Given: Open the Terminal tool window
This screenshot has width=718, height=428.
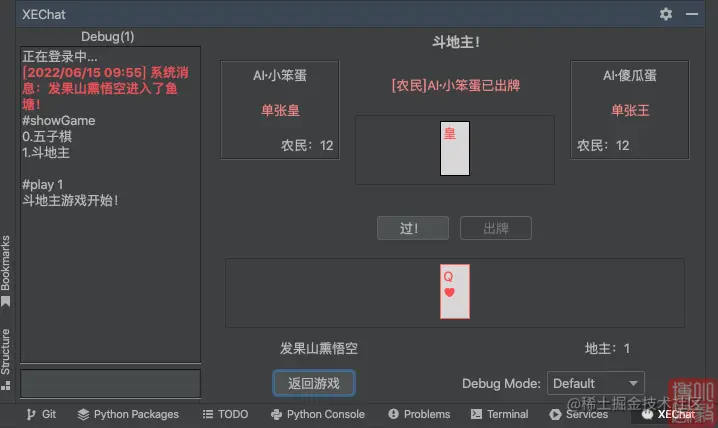Looking at the screenshot, I should [x=500, y=414].
